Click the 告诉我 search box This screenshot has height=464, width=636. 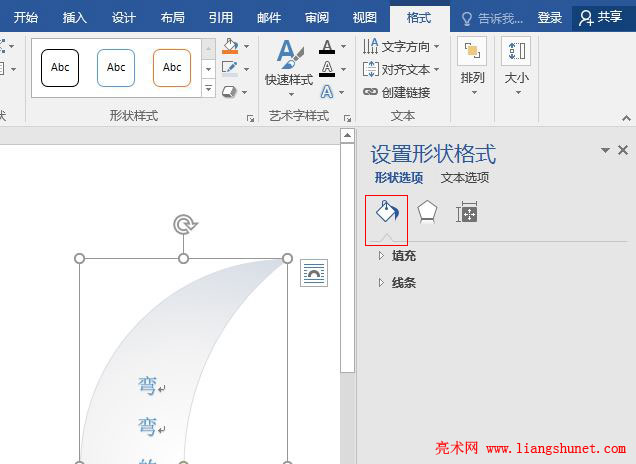[492, 18]
